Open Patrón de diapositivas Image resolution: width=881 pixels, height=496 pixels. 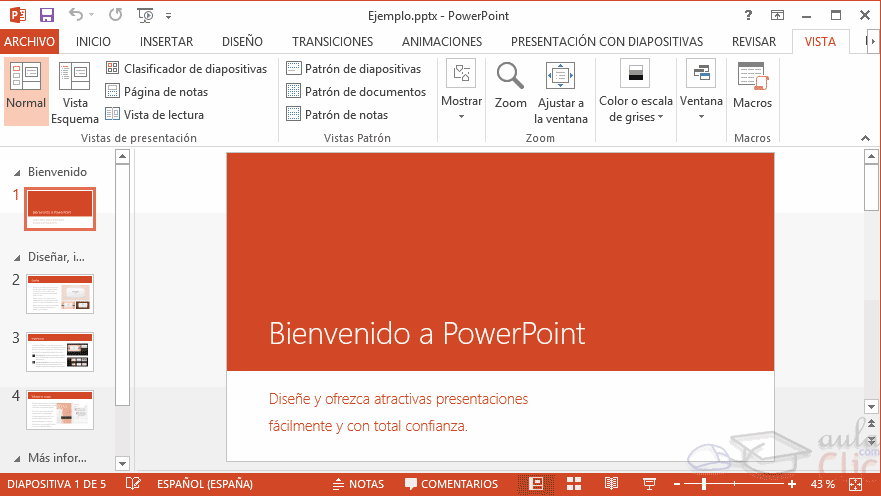click(x=353, y=69)
